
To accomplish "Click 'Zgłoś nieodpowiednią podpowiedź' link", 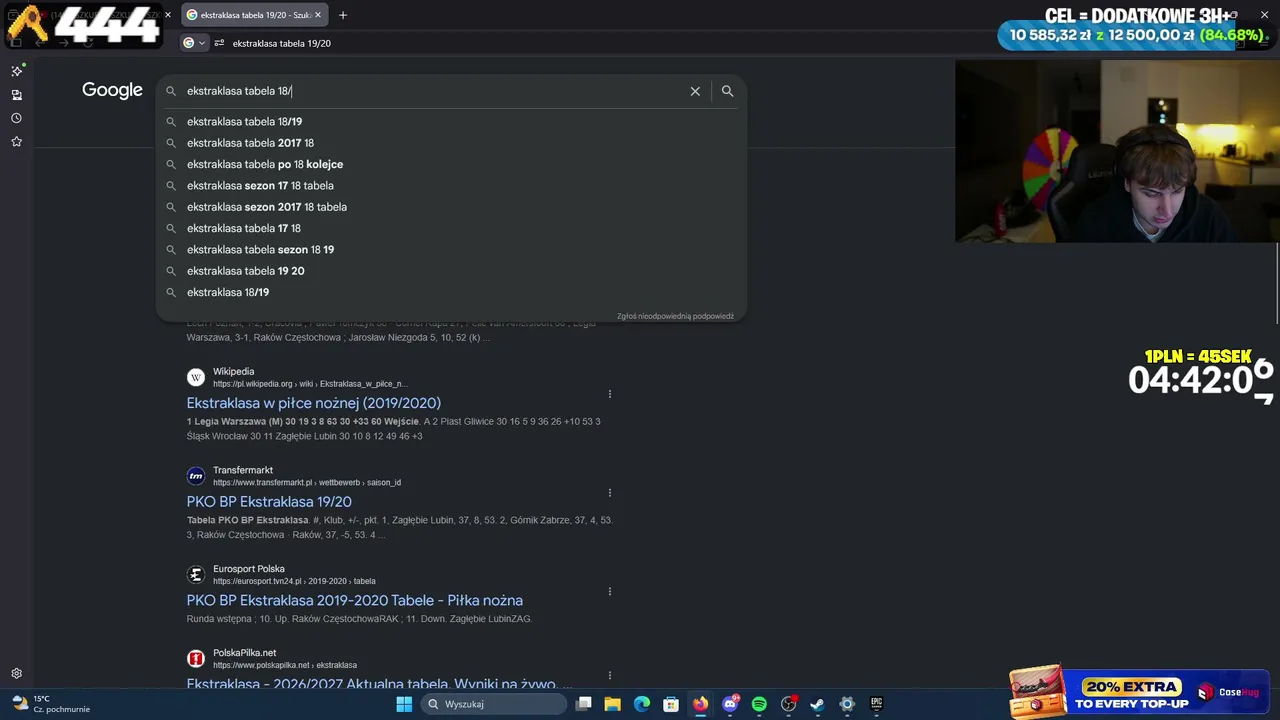I will click(675, 316).
